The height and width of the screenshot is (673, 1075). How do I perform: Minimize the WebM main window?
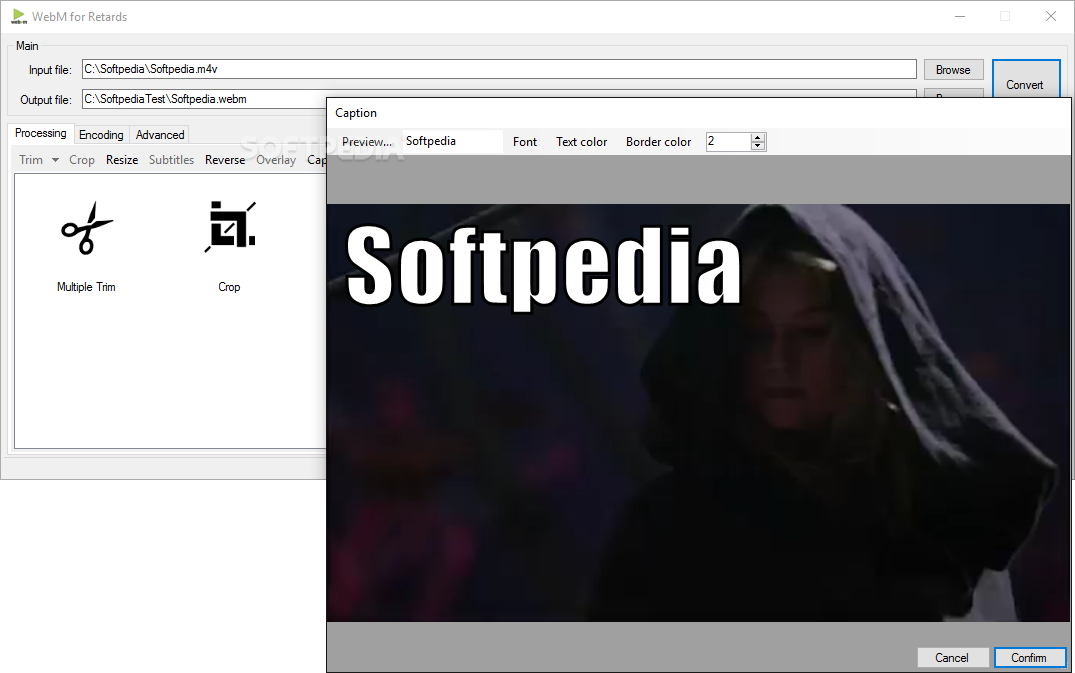[960, 16]
